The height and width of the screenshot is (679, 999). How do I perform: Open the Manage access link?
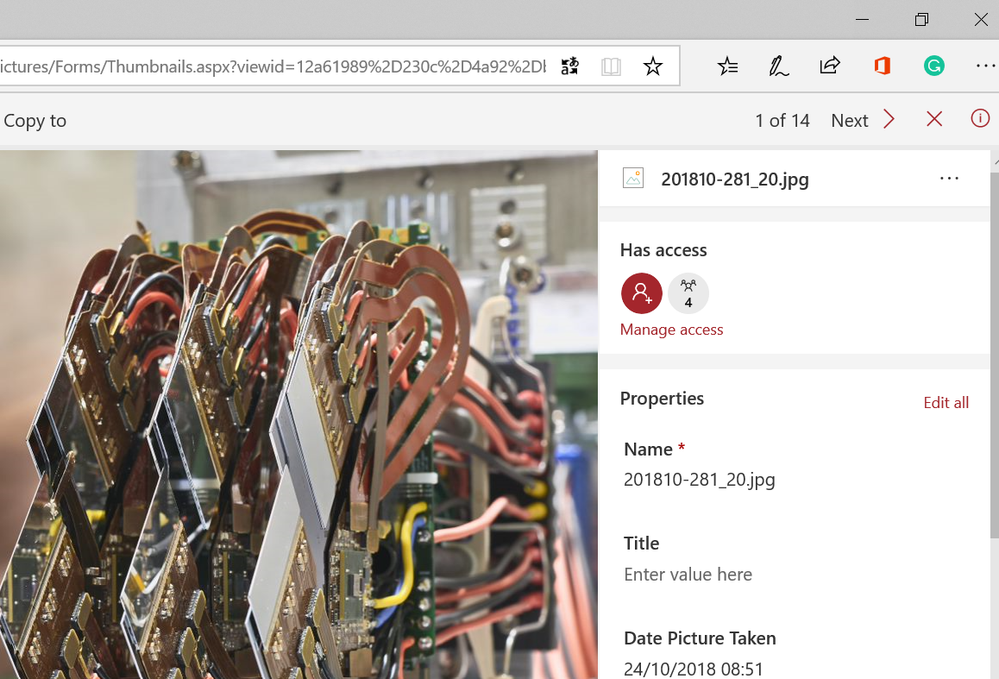coord(672,329)
